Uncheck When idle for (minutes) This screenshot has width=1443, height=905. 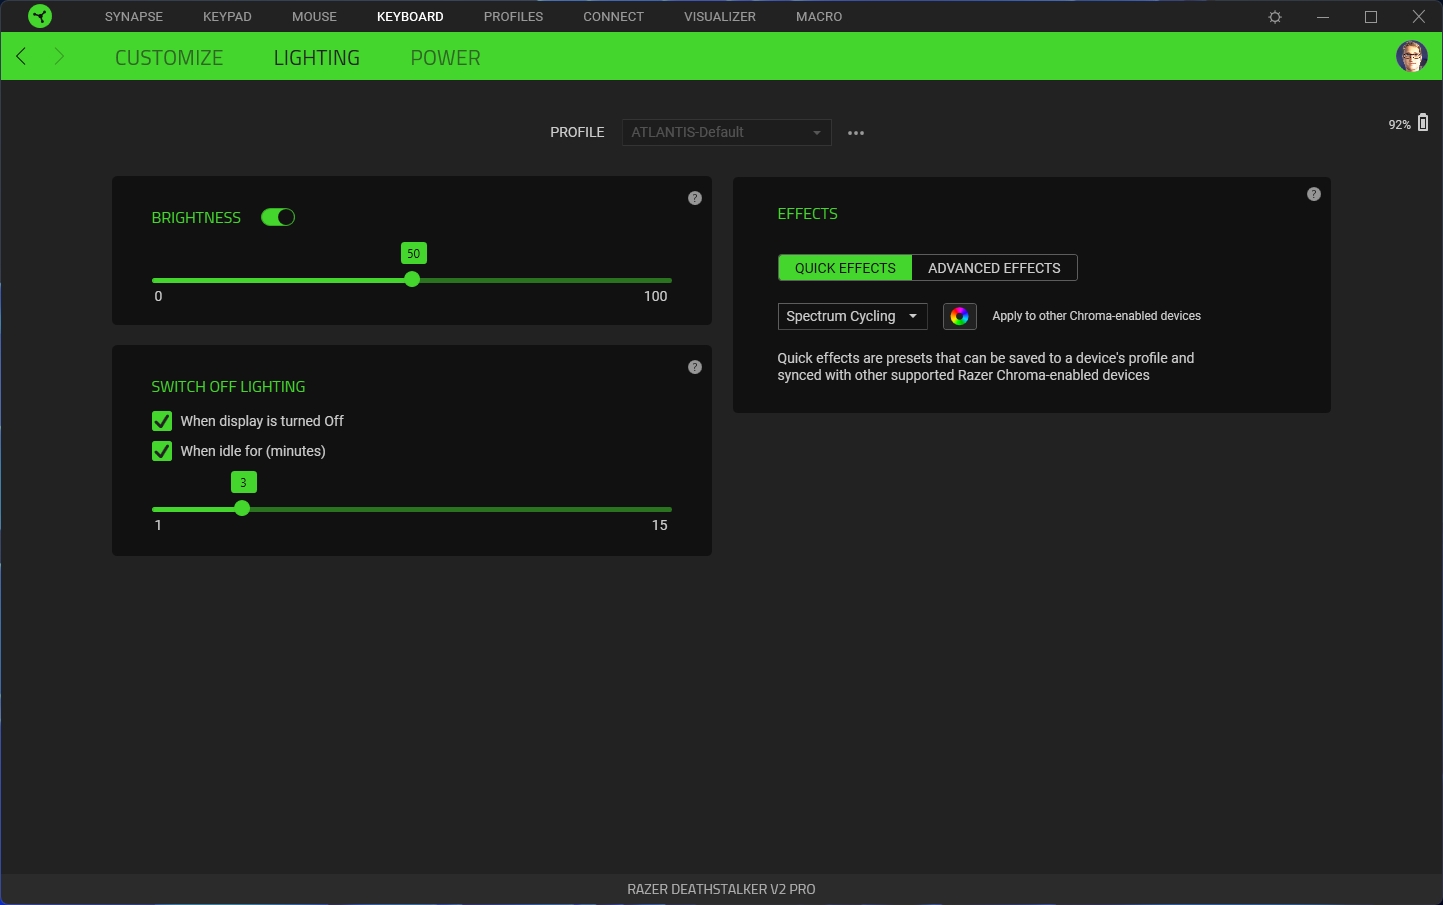coord(162,451)
